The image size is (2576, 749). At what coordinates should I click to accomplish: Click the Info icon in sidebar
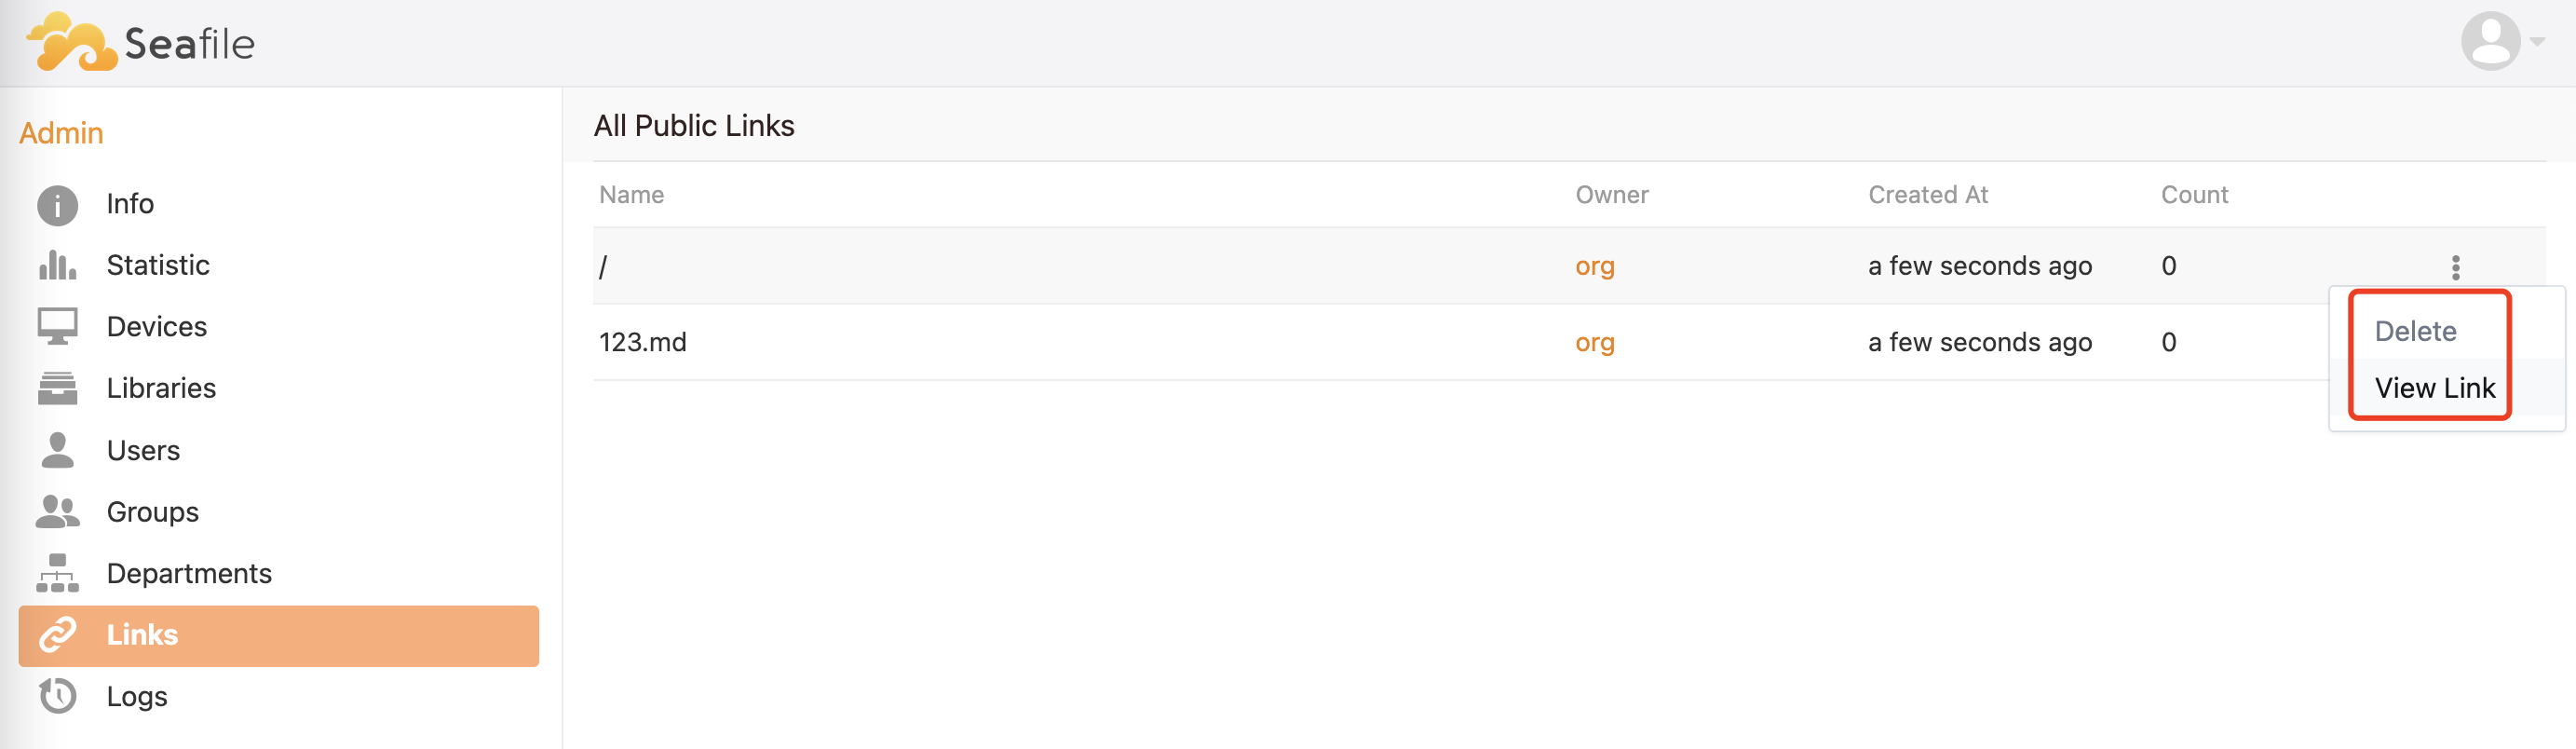[x=57, y=205]
